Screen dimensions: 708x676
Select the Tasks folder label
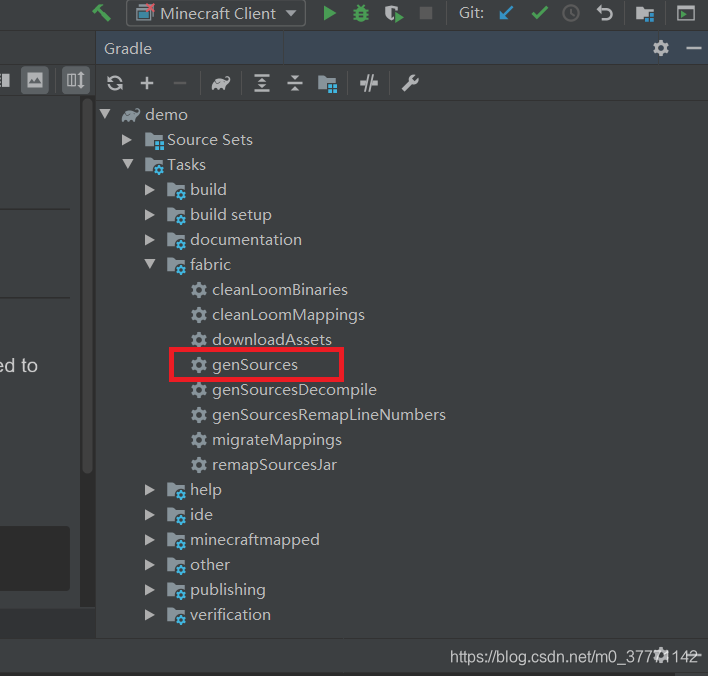tap(186, 165)
